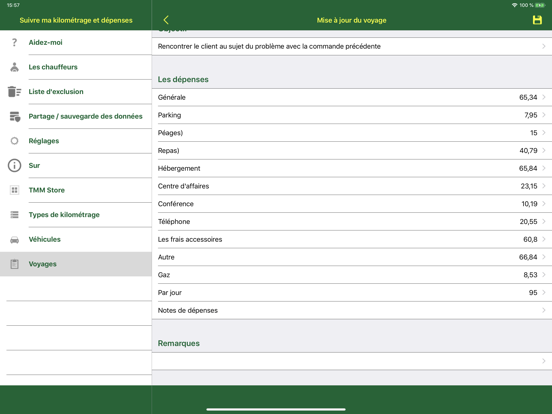Click the 60,8 frais accessoires amount
This screenshot has height=414, width=552.
[x=530, y=239]
